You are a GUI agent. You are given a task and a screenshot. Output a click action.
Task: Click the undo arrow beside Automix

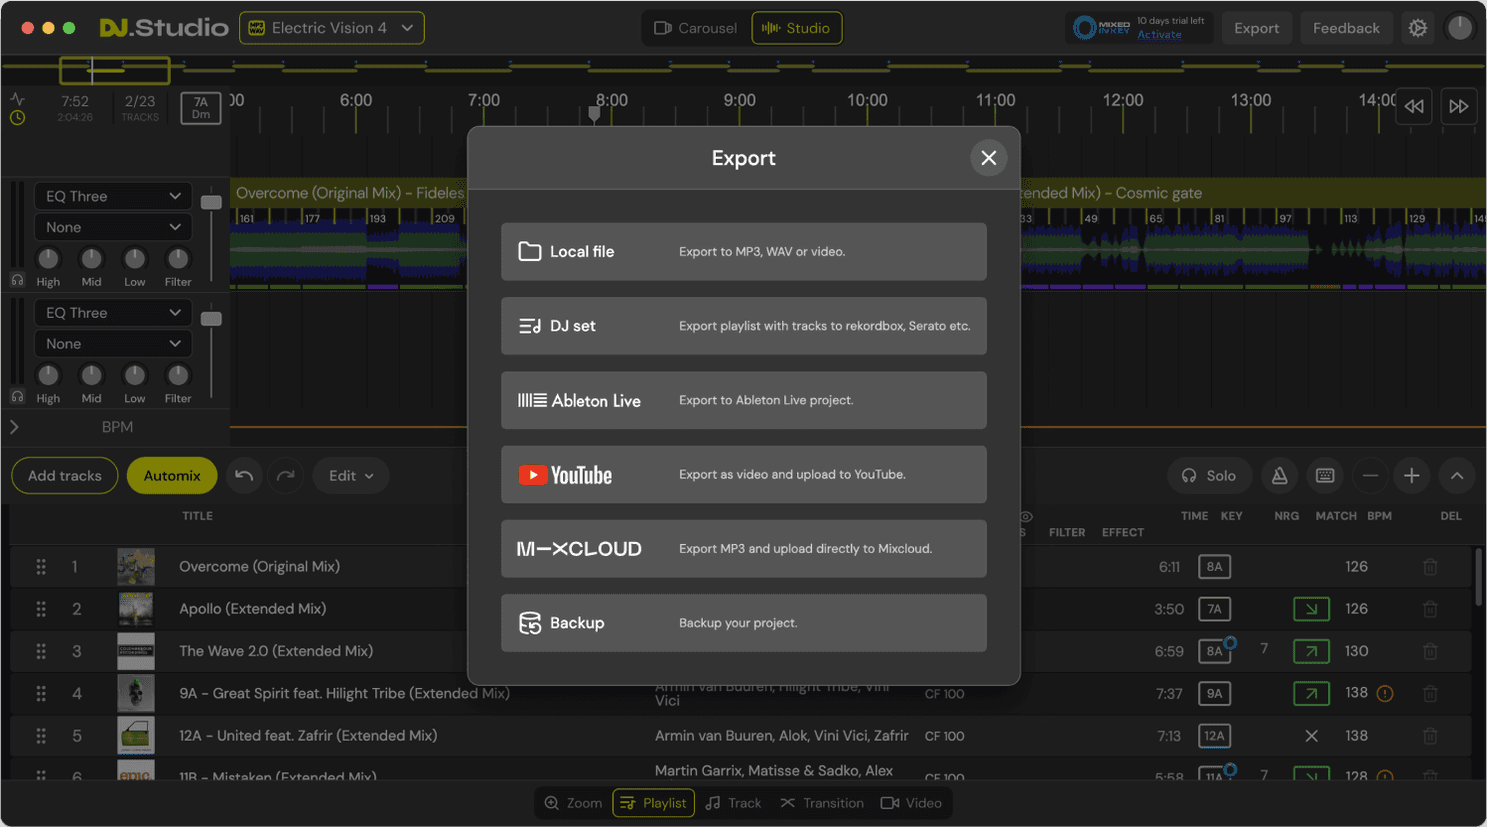tap(243, 476)
